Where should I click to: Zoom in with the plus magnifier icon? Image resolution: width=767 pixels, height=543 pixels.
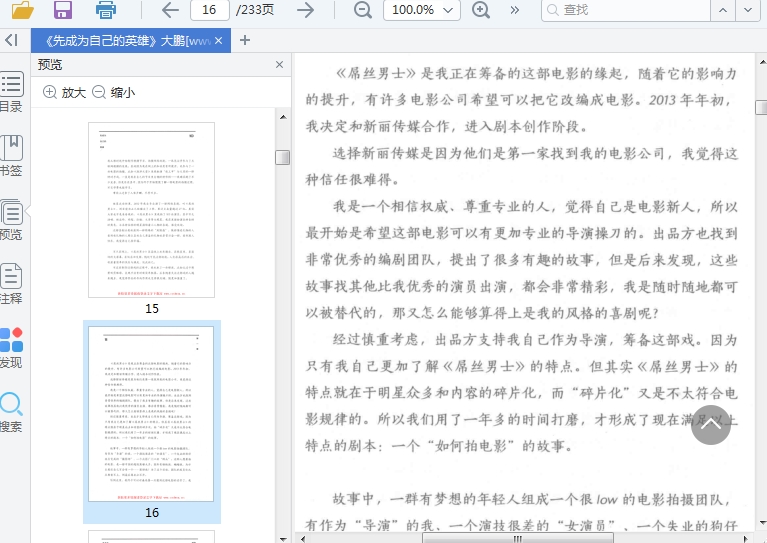pos(480,10)
